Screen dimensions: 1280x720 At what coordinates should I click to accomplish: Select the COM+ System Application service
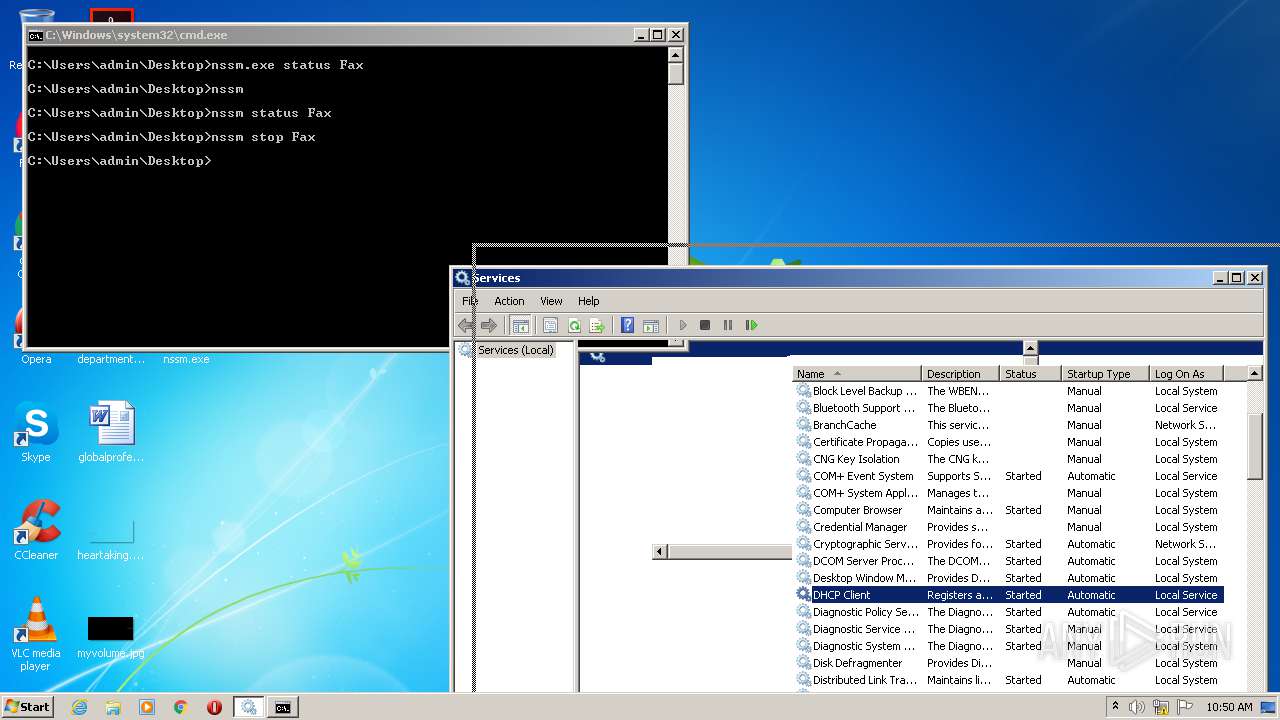coord(1009,493)
